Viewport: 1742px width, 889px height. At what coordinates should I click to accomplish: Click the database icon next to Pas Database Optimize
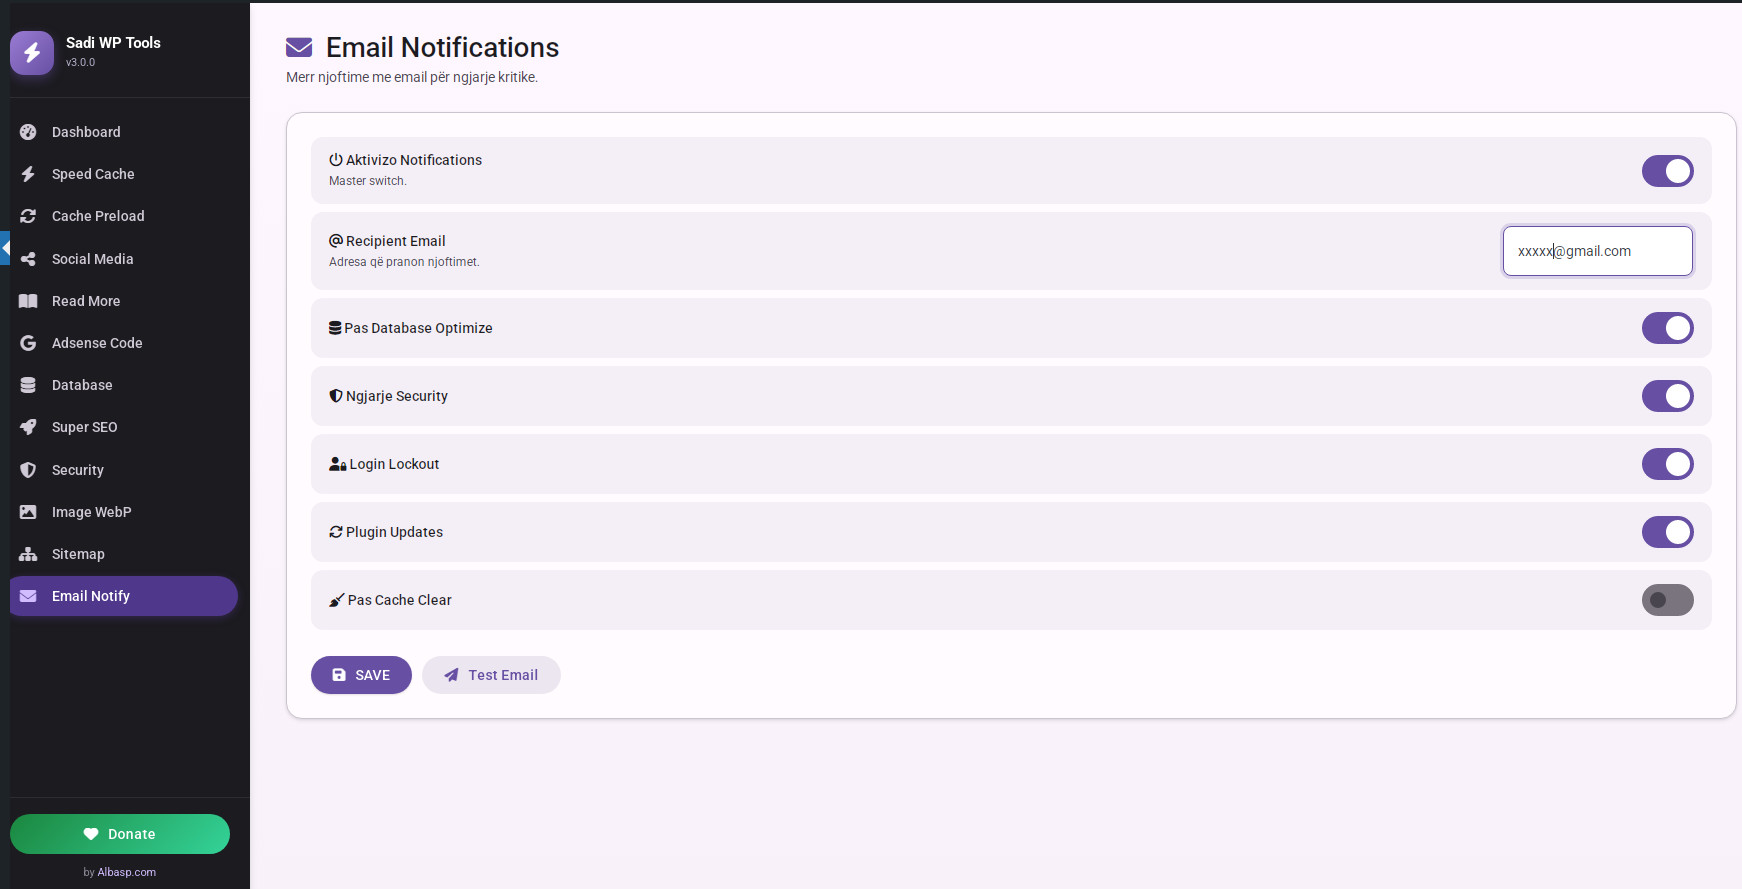(x=335, y=328)
